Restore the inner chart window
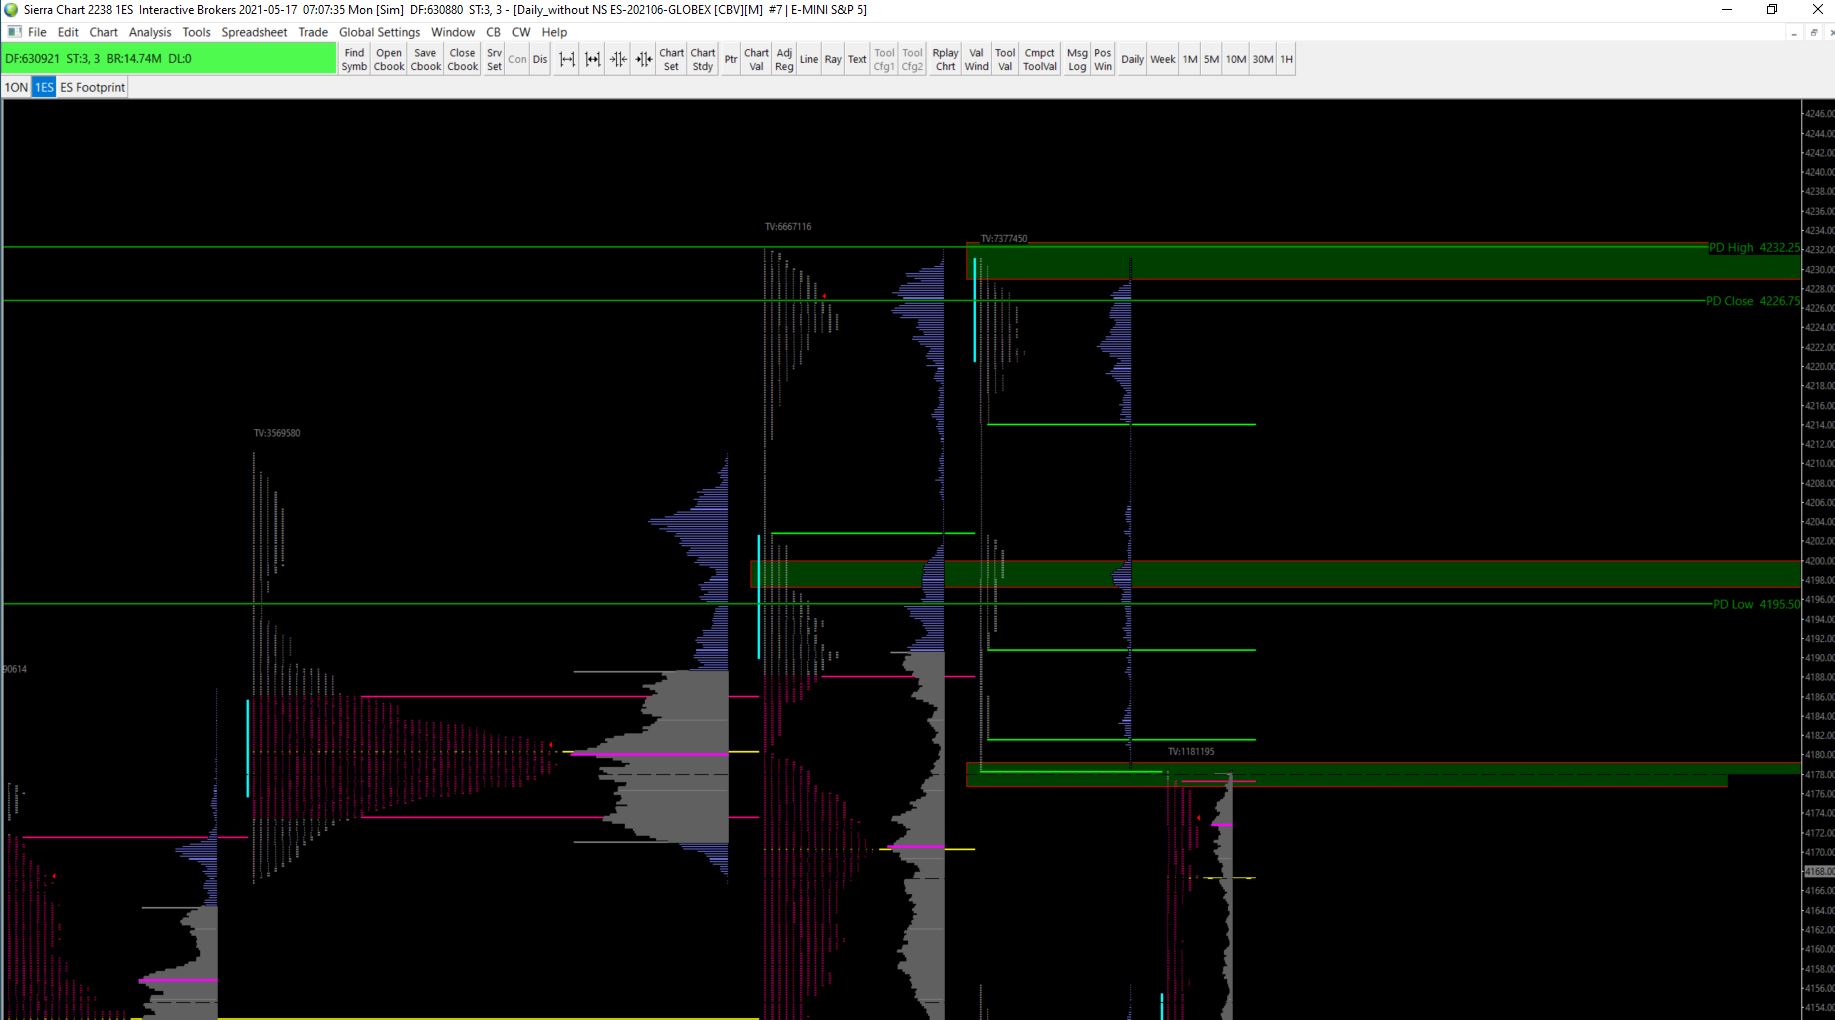1835x1020 pixels. 1812,32
